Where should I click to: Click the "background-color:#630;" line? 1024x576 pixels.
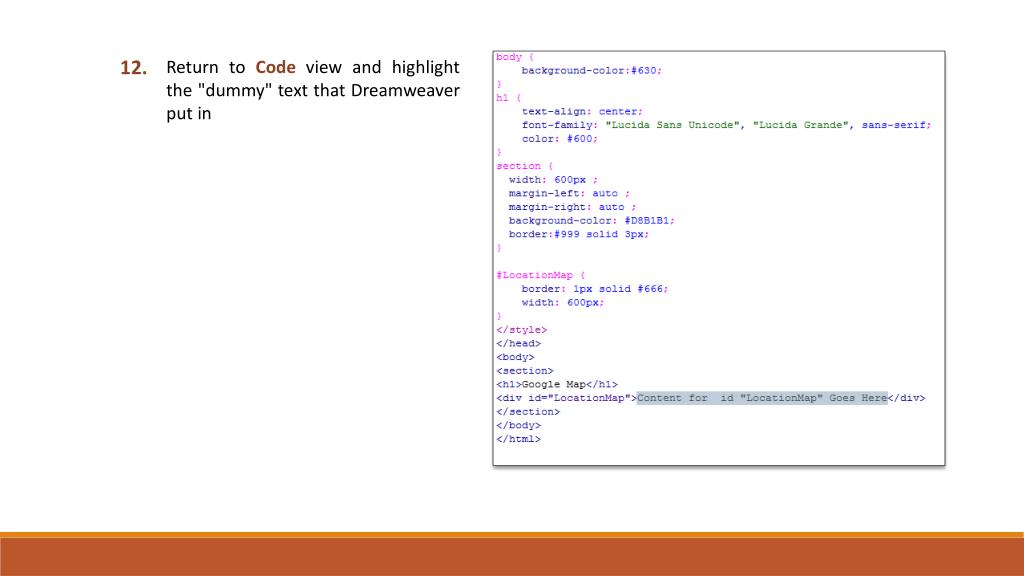coord(592,71)
